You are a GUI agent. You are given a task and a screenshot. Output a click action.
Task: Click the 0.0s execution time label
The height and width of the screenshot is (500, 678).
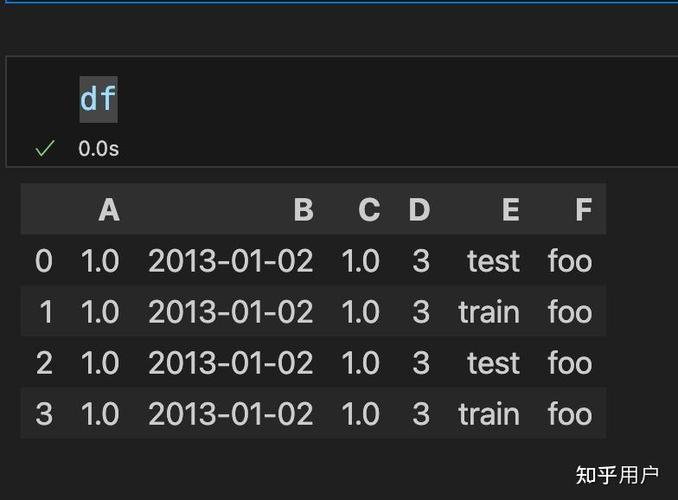[99, 149]
